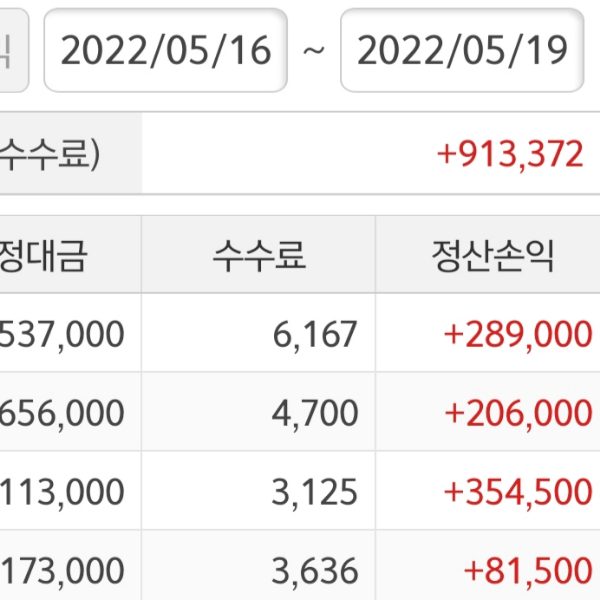Select the 3,125 fee cell
600x600 pixels.
[314, 492]
